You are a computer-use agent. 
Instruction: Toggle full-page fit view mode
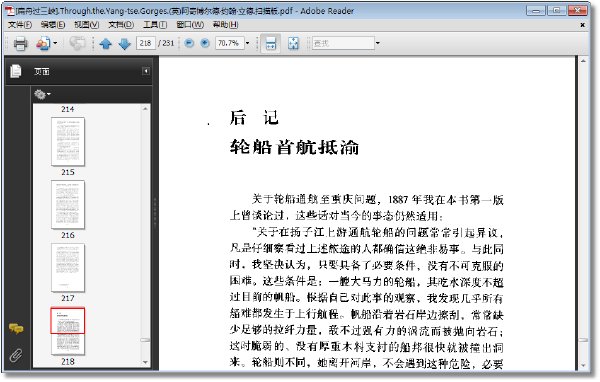pyautogui.click(x=293, y=43)
